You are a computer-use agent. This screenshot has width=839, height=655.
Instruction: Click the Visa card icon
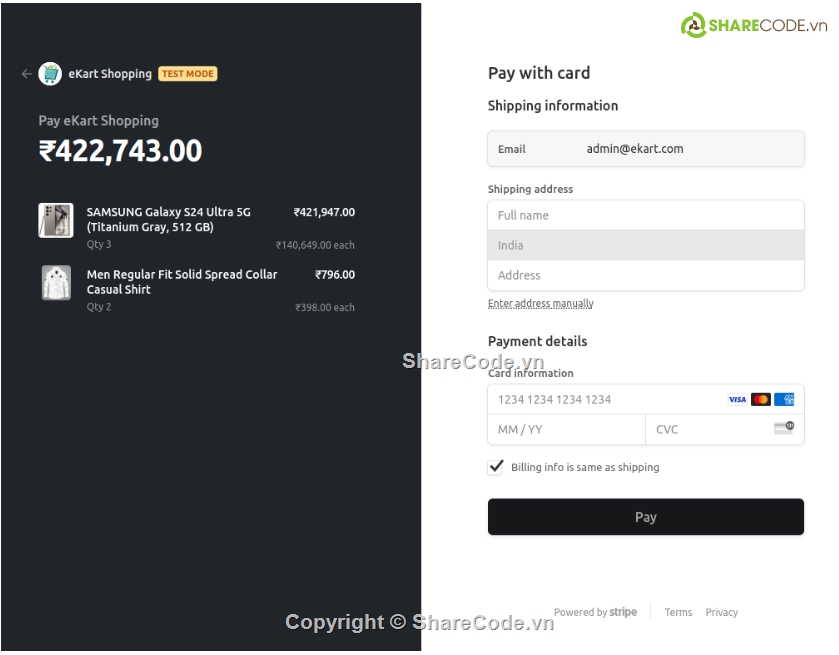(737, 399)
